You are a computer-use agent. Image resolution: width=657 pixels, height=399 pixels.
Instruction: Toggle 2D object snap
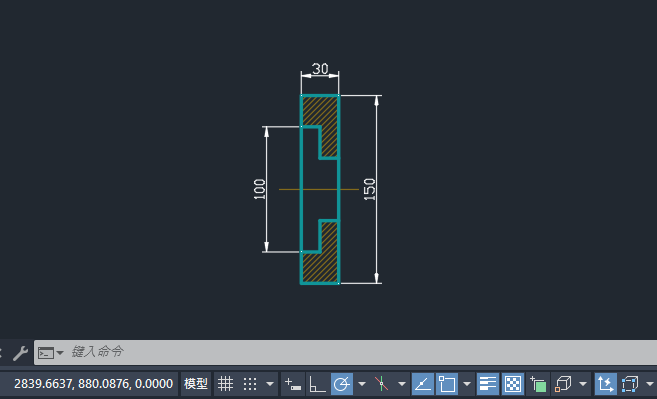tap(447, 383)
